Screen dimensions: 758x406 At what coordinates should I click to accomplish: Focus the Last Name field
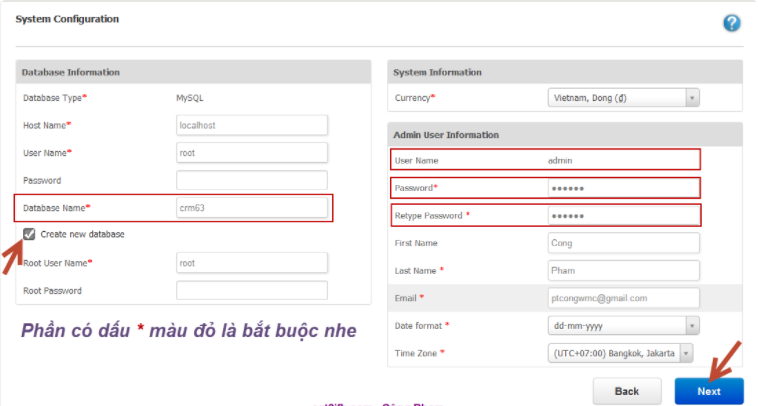coord(623,270)
